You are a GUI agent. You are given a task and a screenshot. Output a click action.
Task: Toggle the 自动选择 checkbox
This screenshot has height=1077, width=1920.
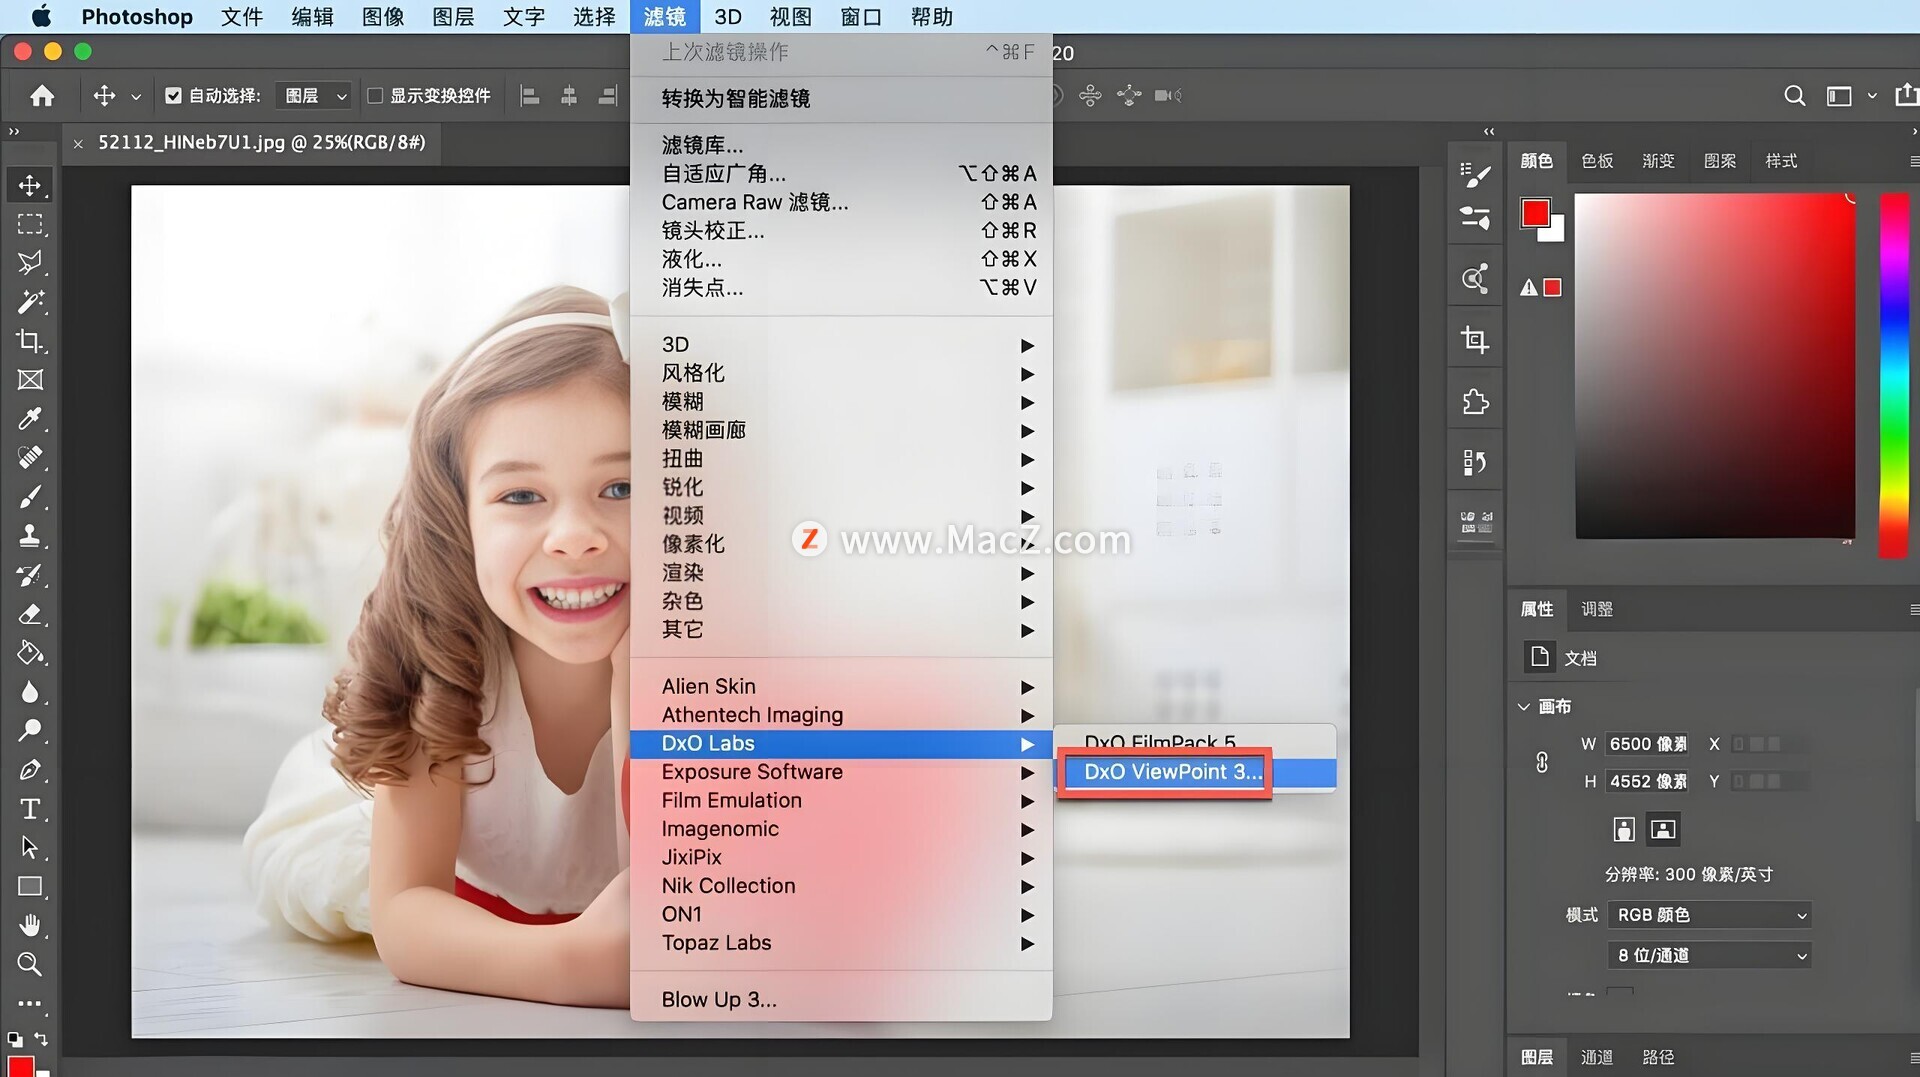point(173,96)
